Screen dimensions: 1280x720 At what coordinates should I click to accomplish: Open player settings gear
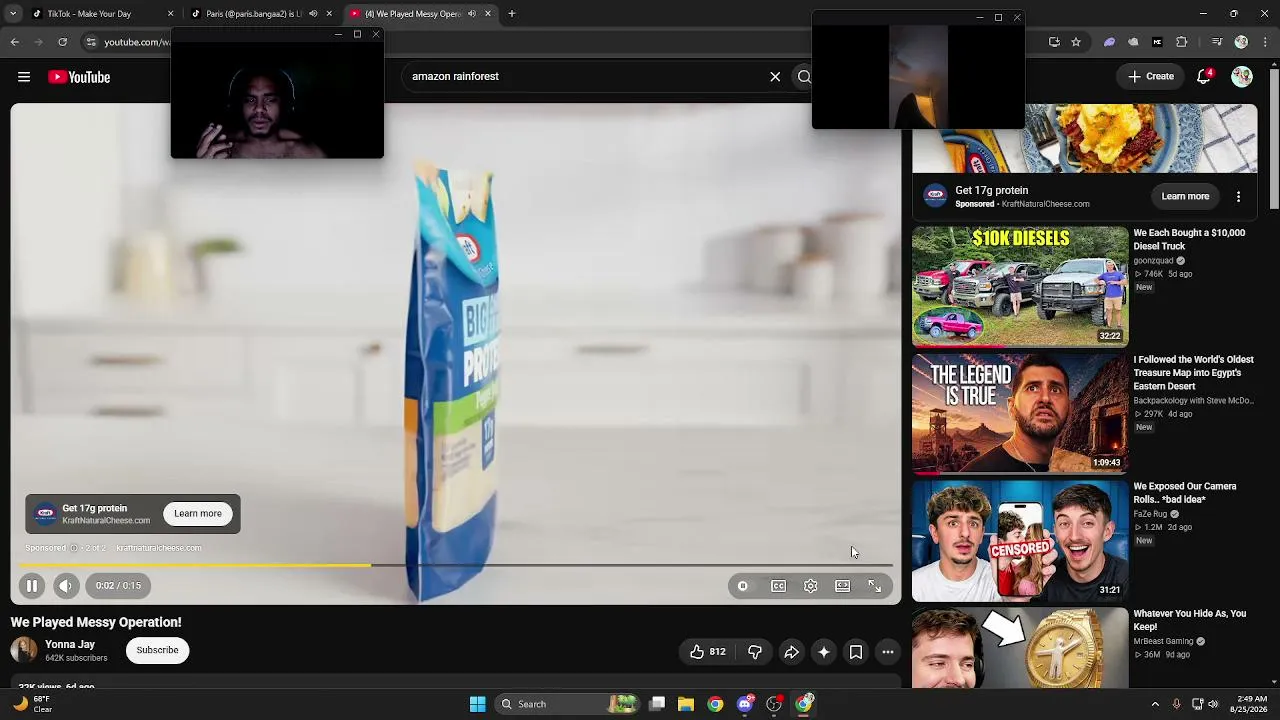(811, 586)
